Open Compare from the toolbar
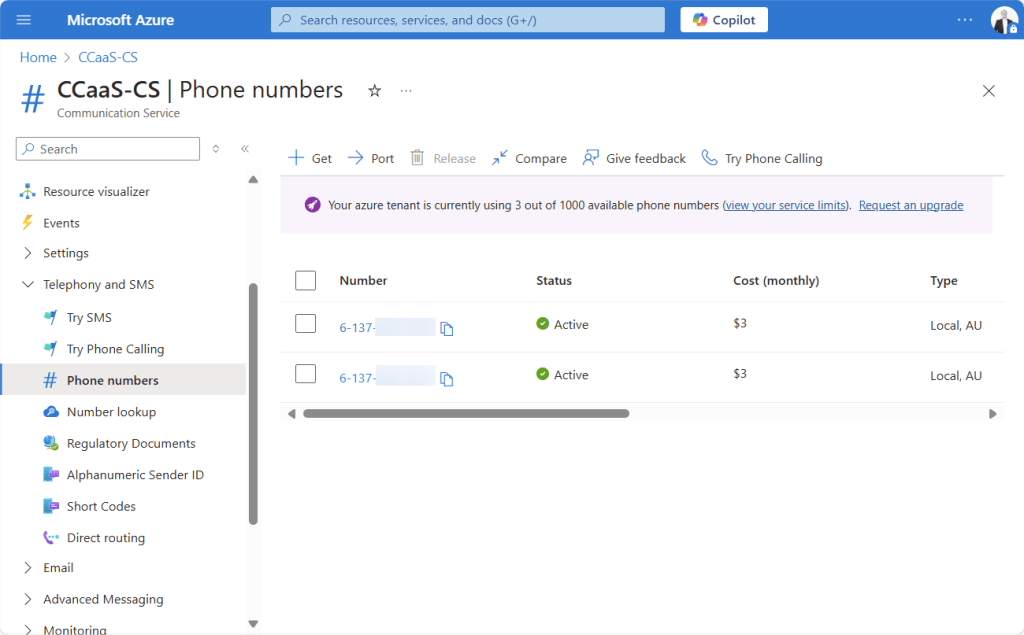The image size is (1024, 635). (x=529, y=158)
